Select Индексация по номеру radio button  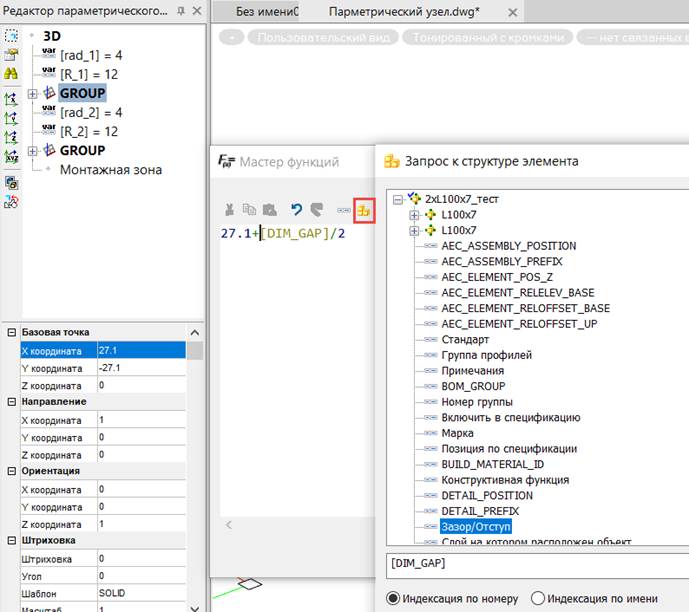point(393,598)
